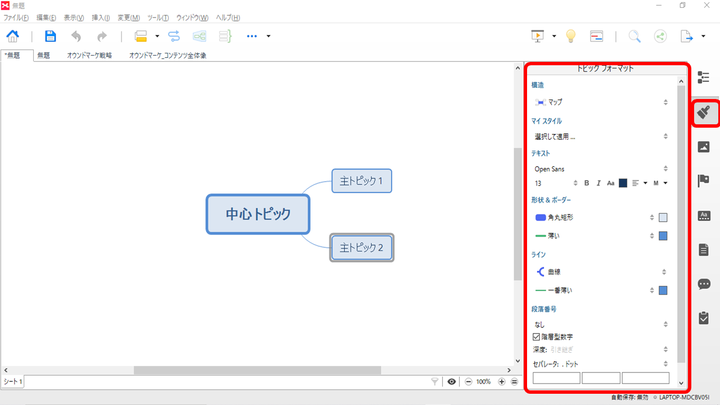Open the Markers flag panel
720x405 pixels.
(703, 181)
